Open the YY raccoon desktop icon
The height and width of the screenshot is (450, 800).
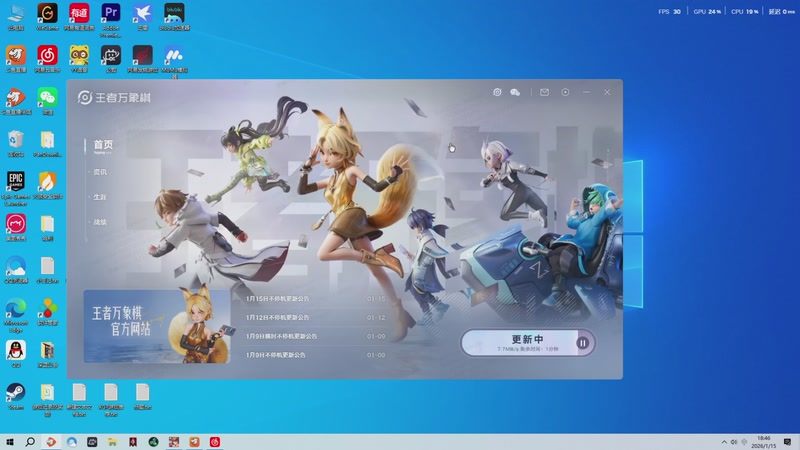pos(79,59)
